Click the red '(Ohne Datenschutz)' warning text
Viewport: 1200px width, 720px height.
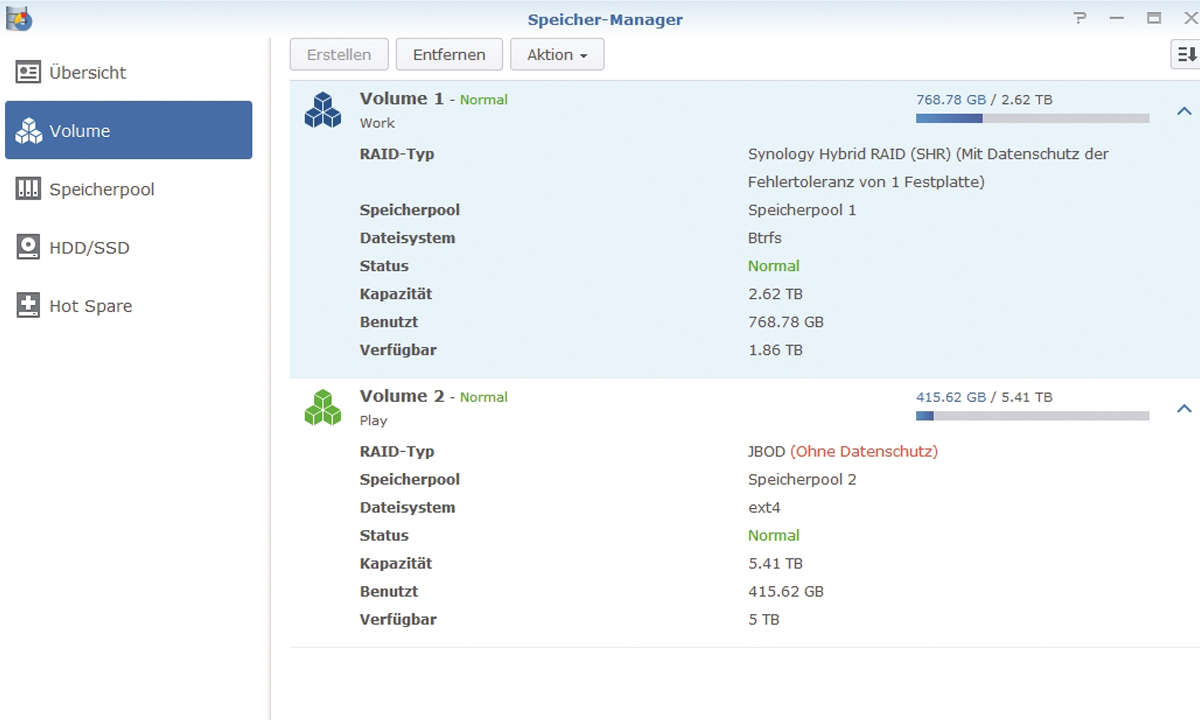tap(864, 451)
